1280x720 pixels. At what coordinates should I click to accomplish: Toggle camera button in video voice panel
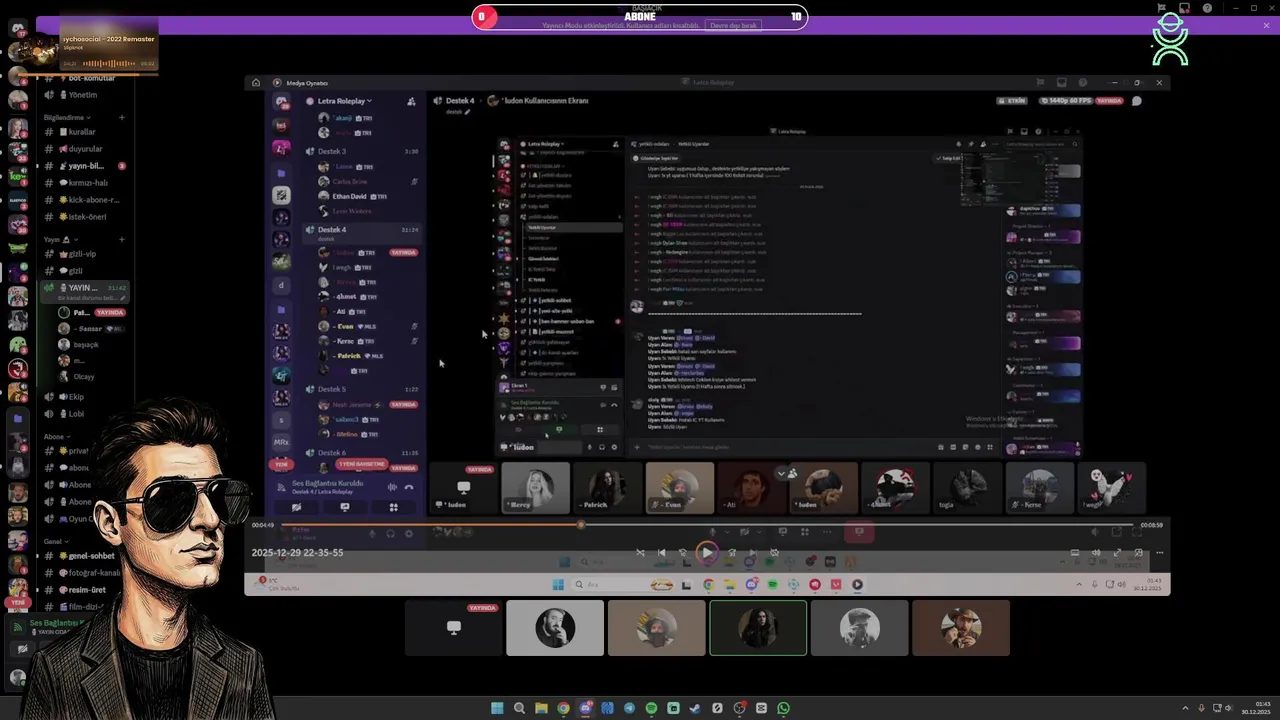[296, 507]
